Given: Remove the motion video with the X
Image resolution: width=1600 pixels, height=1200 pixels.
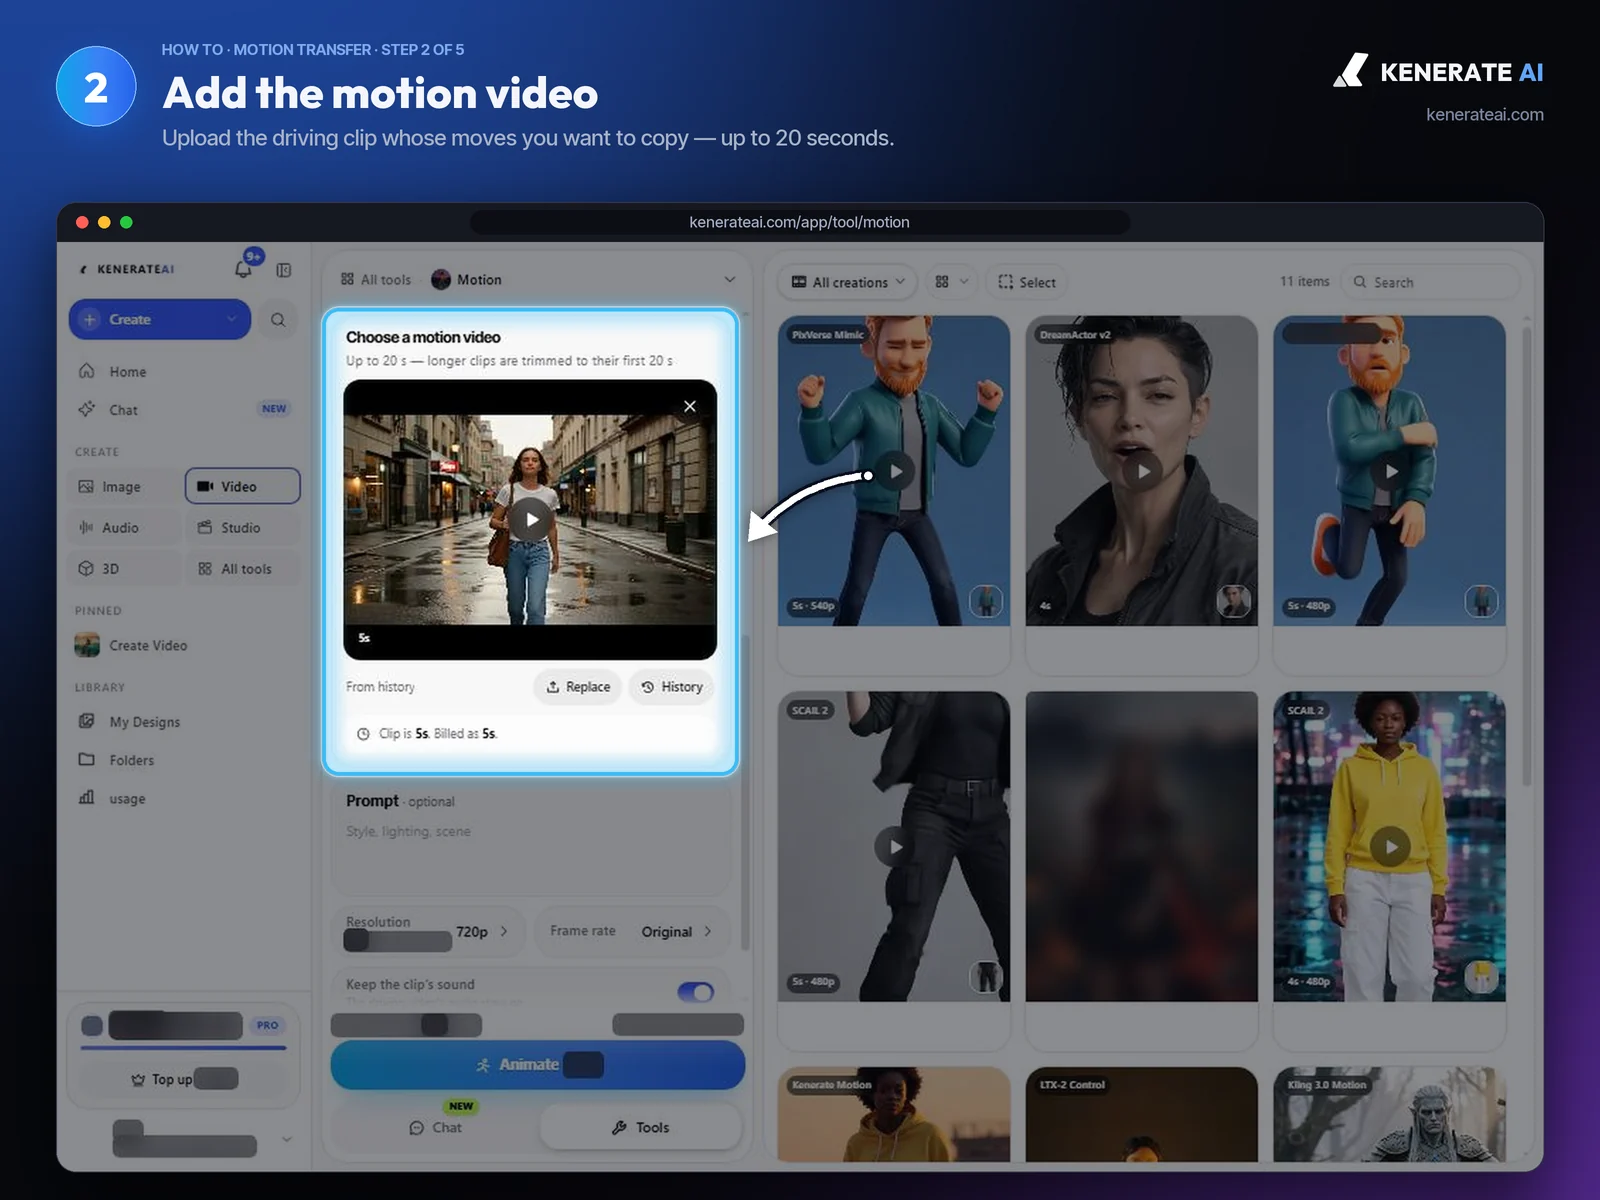Looking at the screenshot, I should (689, 406).
